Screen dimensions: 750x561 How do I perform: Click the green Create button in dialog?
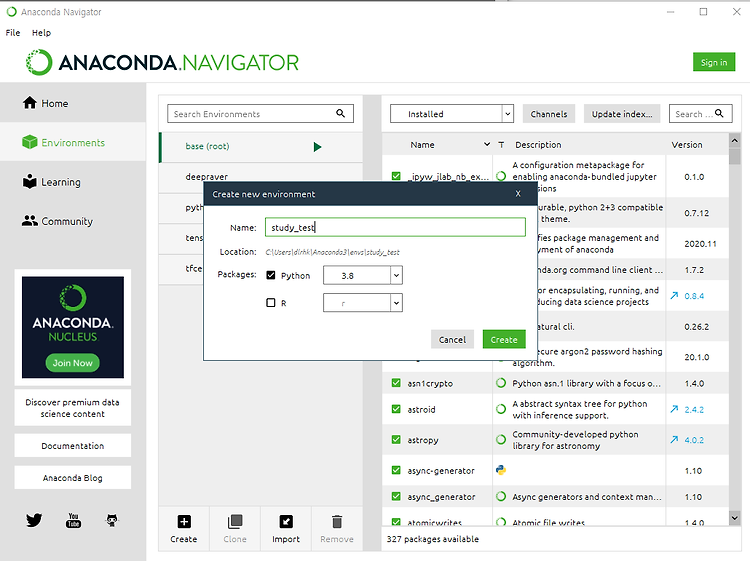pyautogui.click(x=504, y=339)
